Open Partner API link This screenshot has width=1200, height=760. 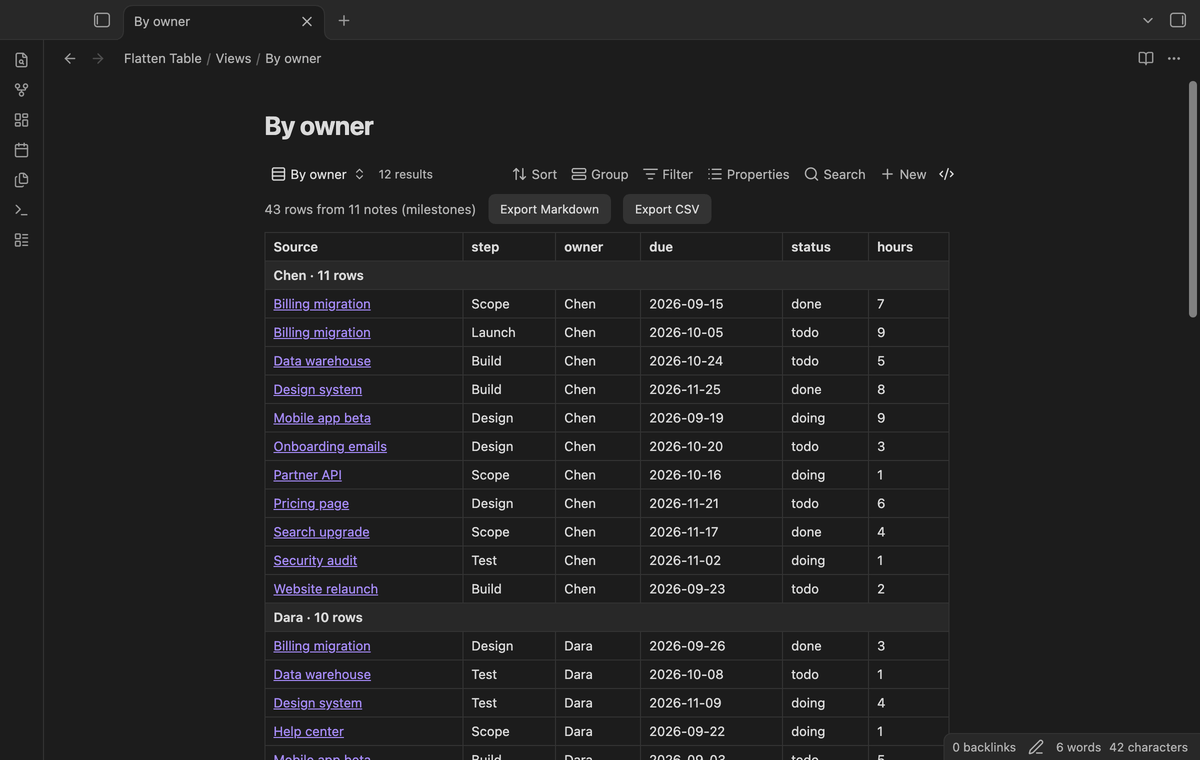point(308,475)
